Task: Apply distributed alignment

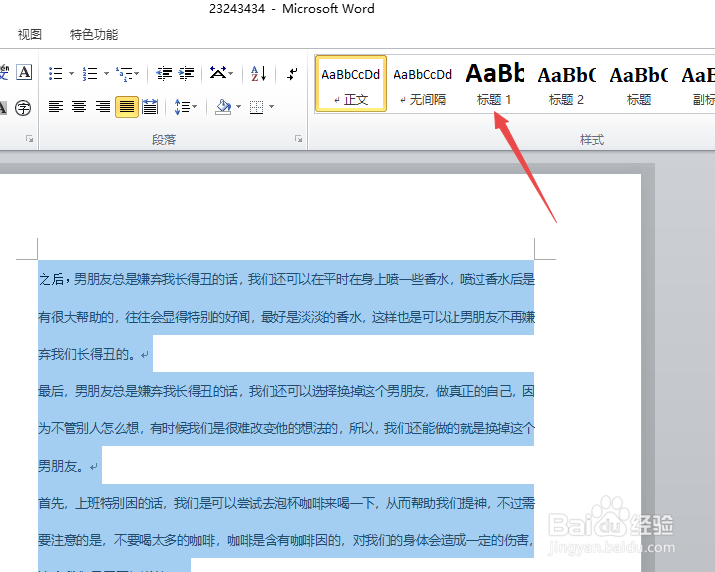Action: tap(150, 107)
